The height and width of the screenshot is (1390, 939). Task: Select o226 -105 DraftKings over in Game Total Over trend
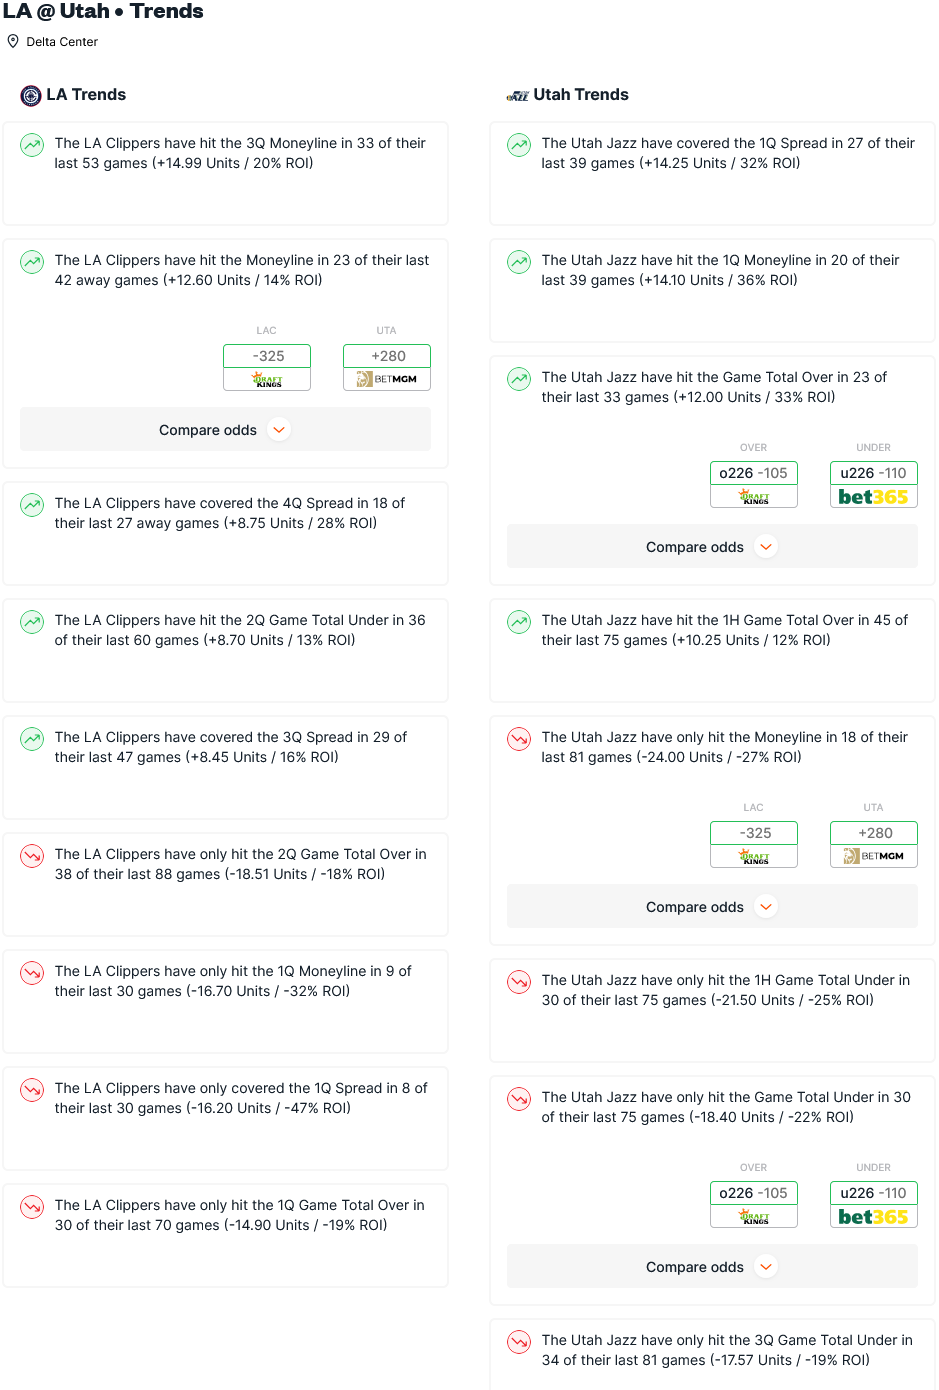[x=754, y=484]
